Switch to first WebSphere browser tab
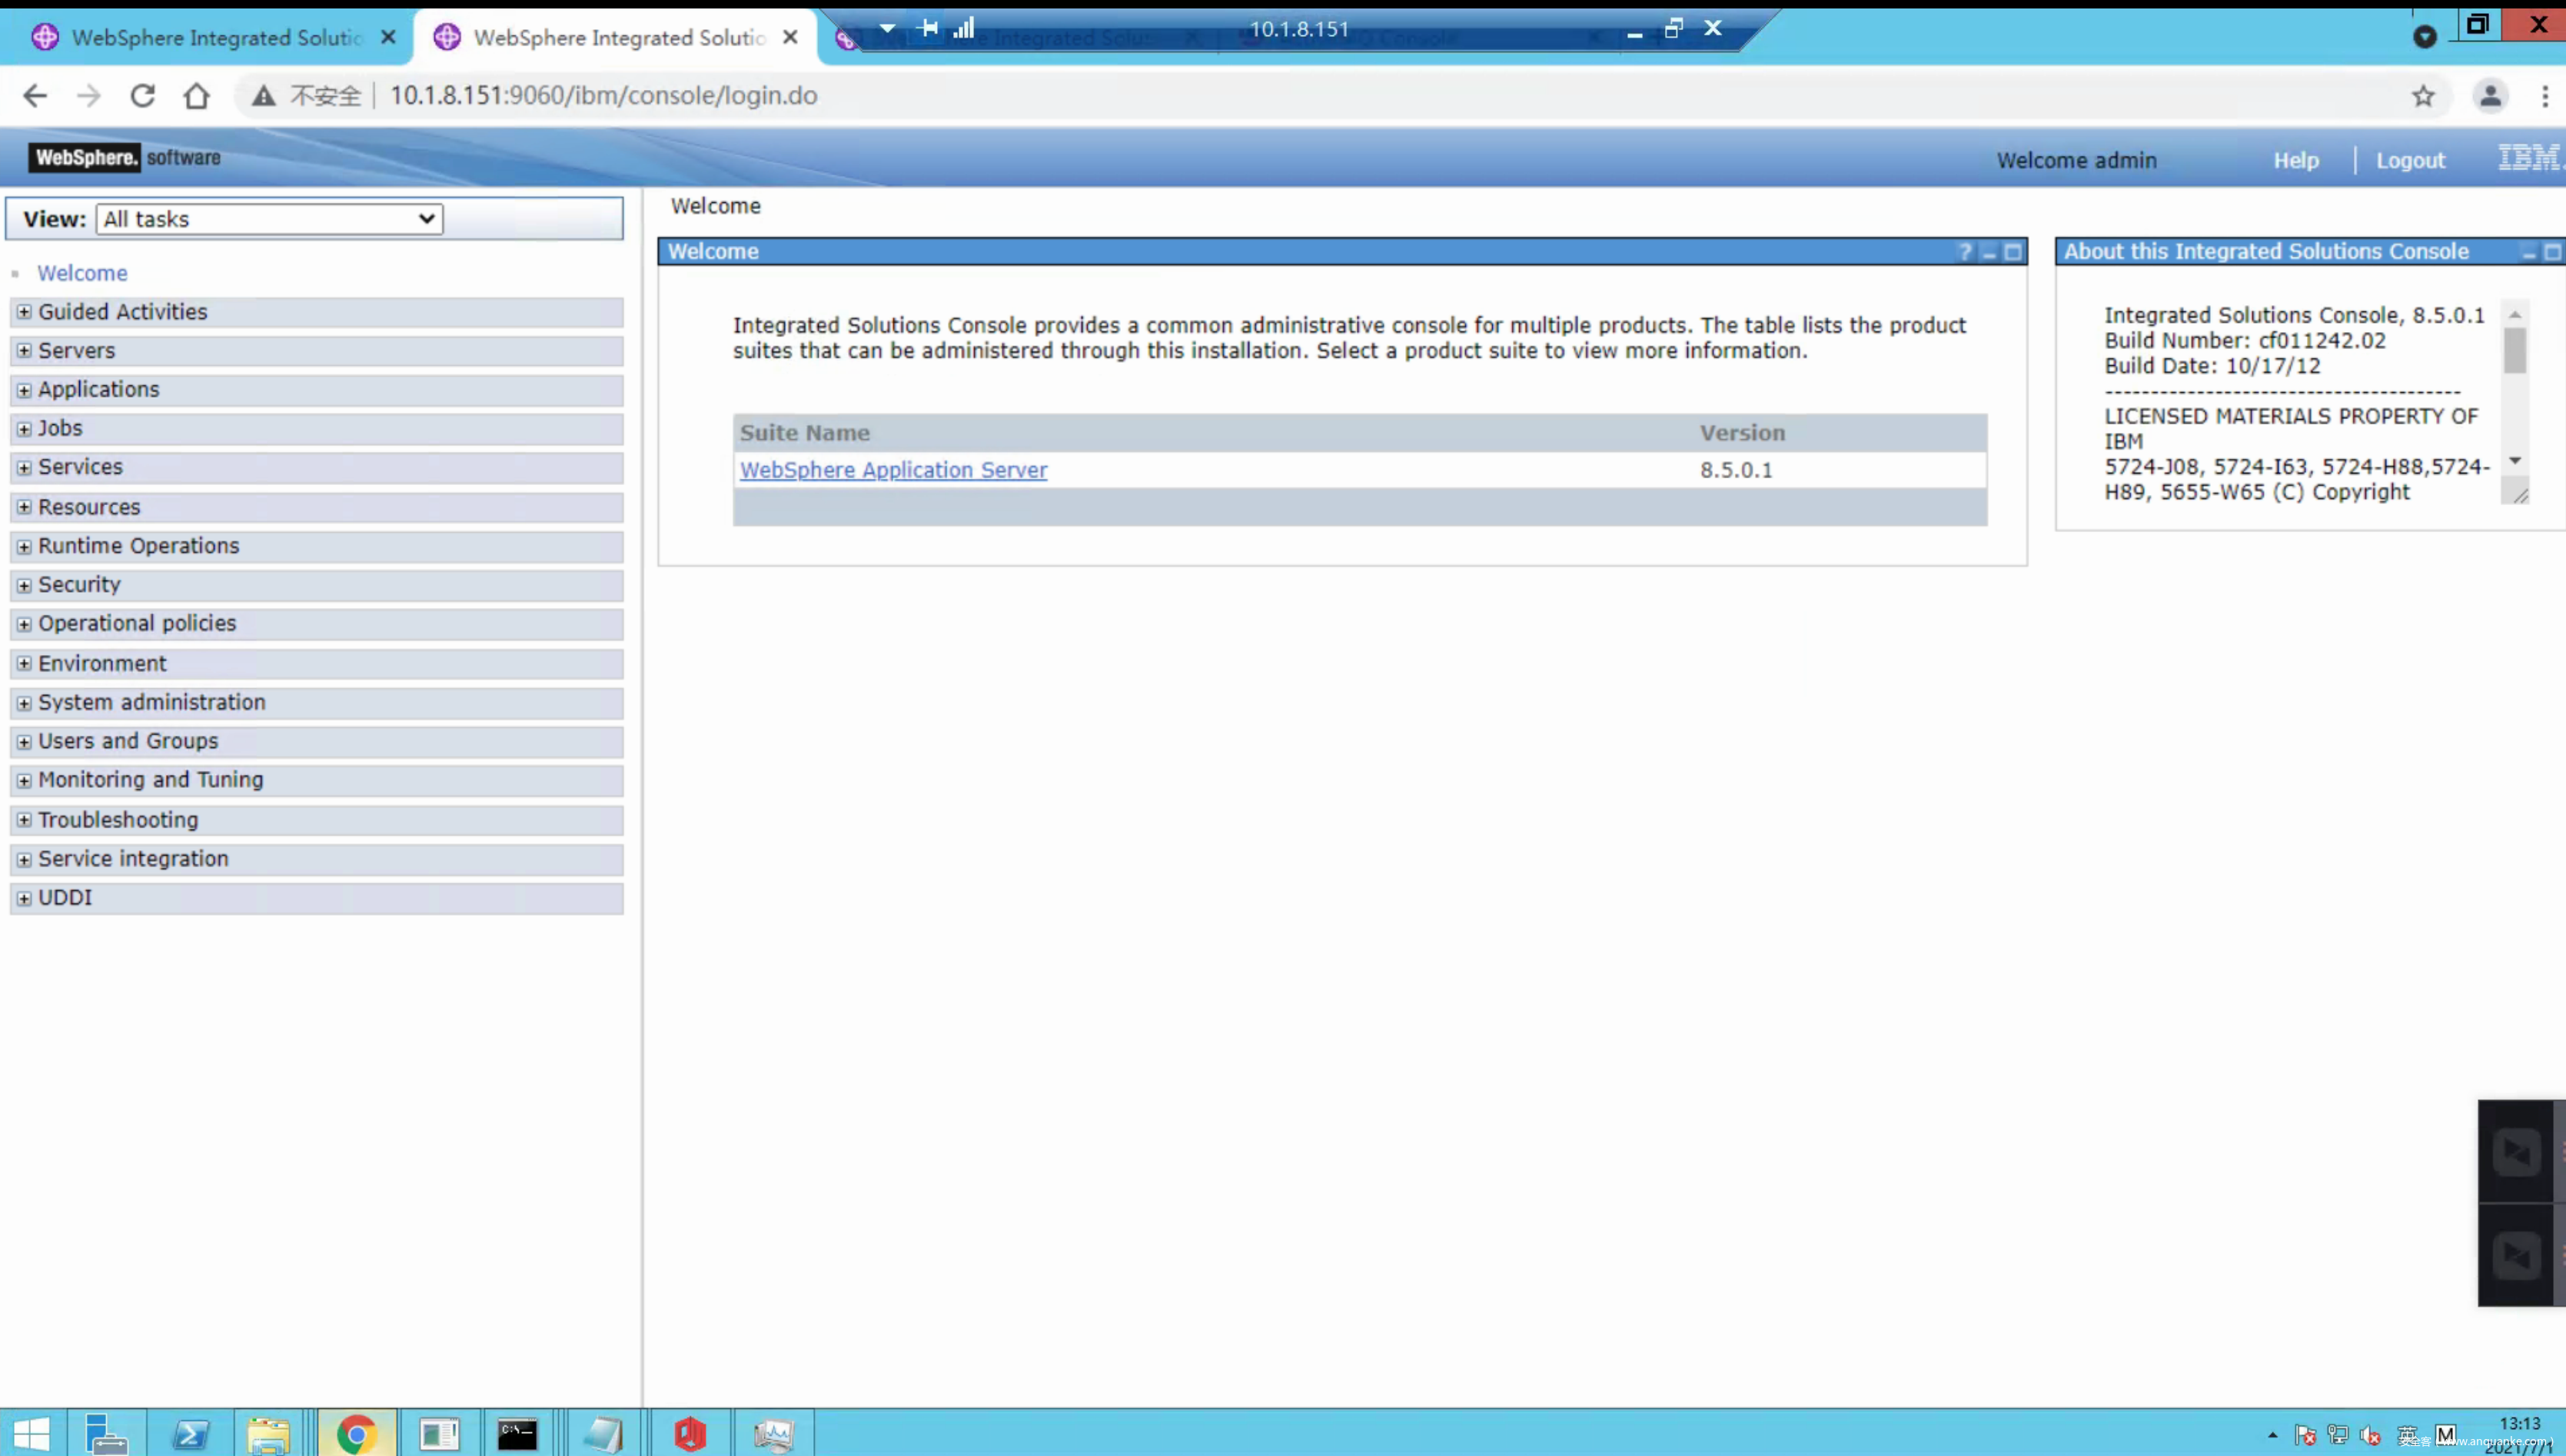Screen dimensions: 2566x1456 point(215,37)
